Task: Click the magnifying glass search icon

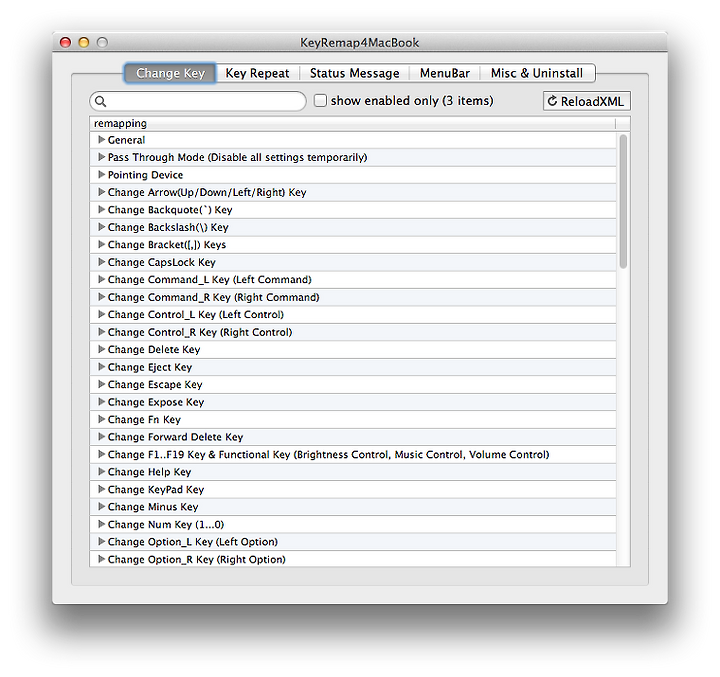Action: pyautogui.click(x=101, y=102)
